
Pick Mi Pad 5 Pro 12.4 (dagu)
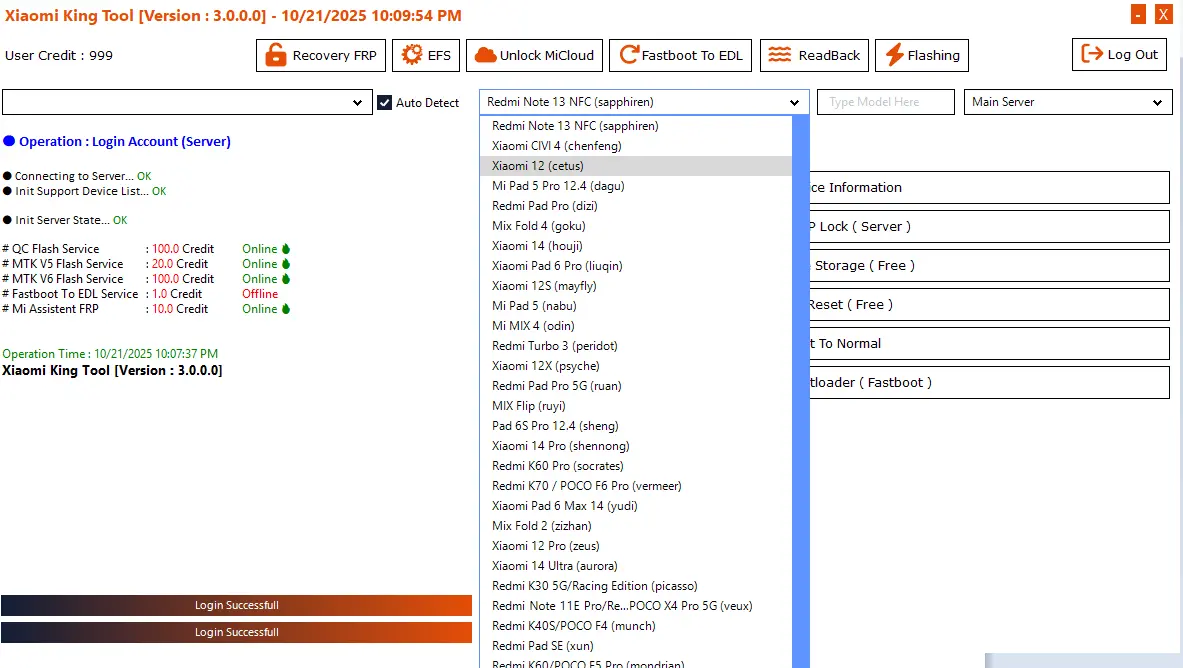[x=636, y=186]
